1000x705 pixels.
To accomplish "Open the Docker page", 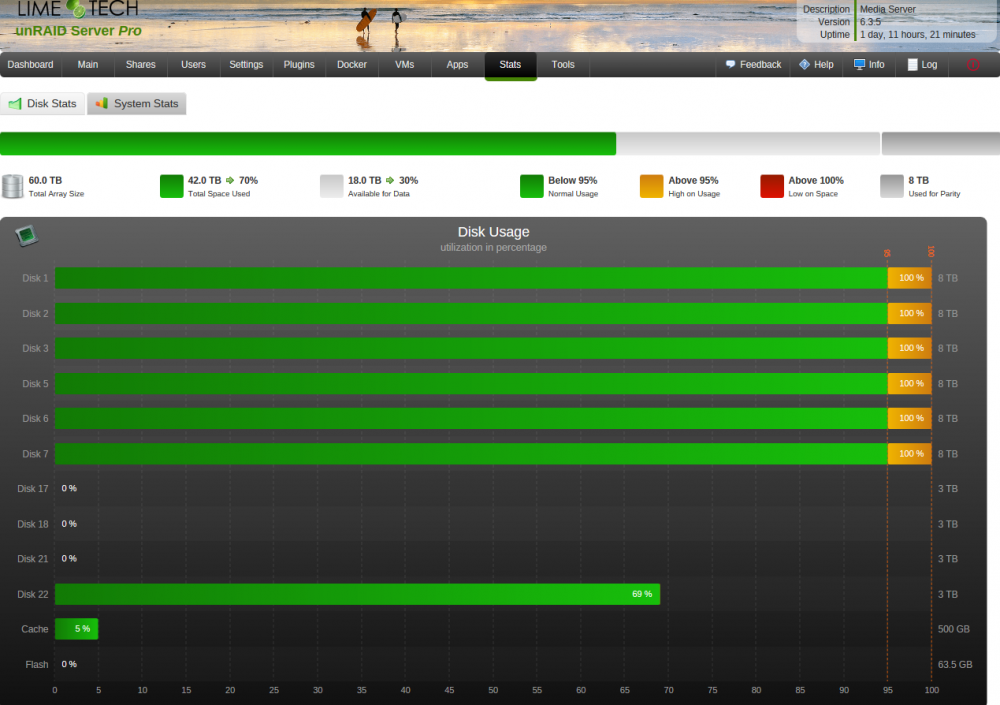I will [x=352, y=64].
